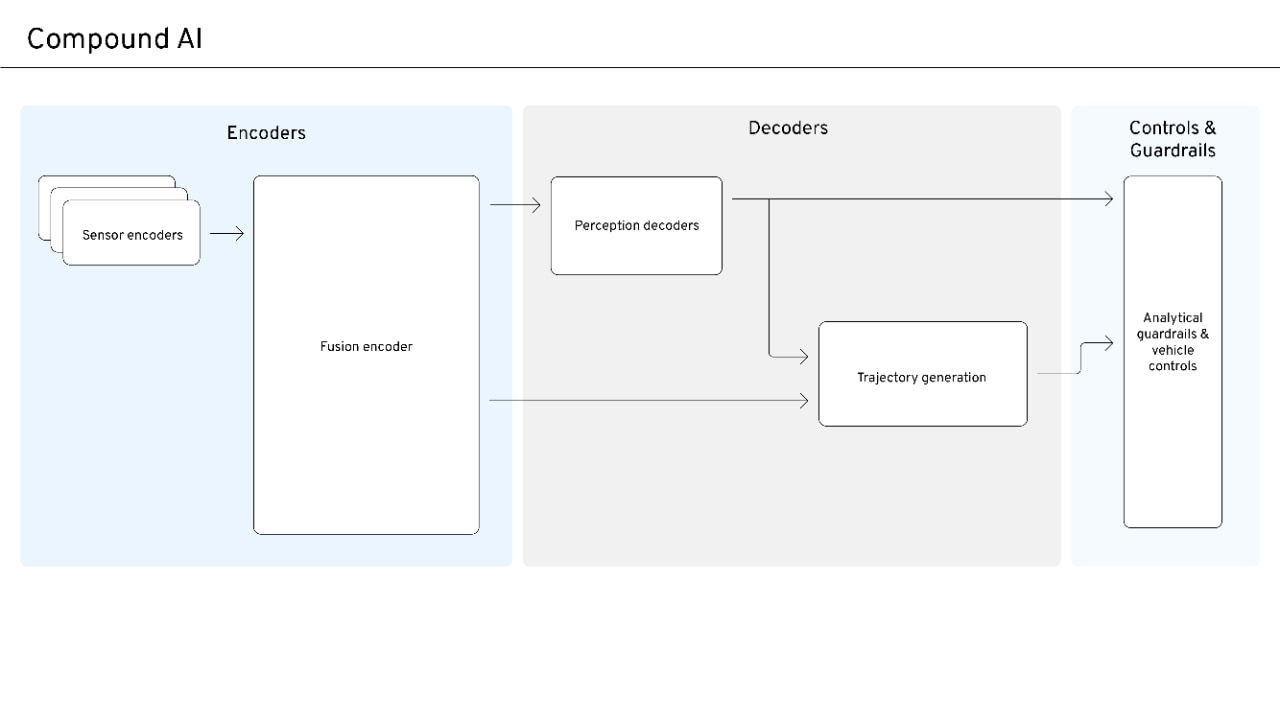
Task: Select the Encoders section heading
Action: [x=266, y=133]
